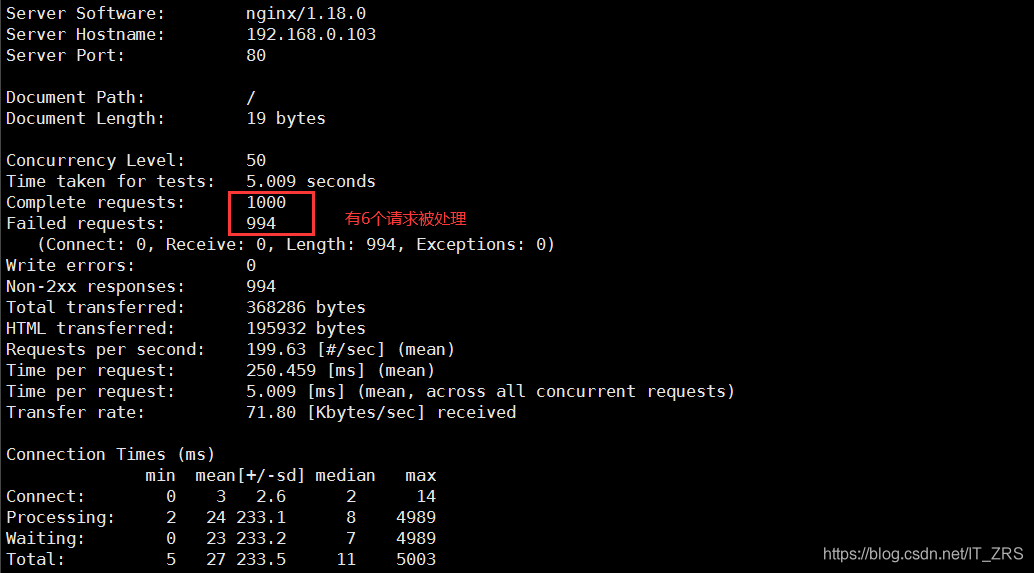
Task: Click the Transfer rate 71.80 value
Action: coord(271,412)
